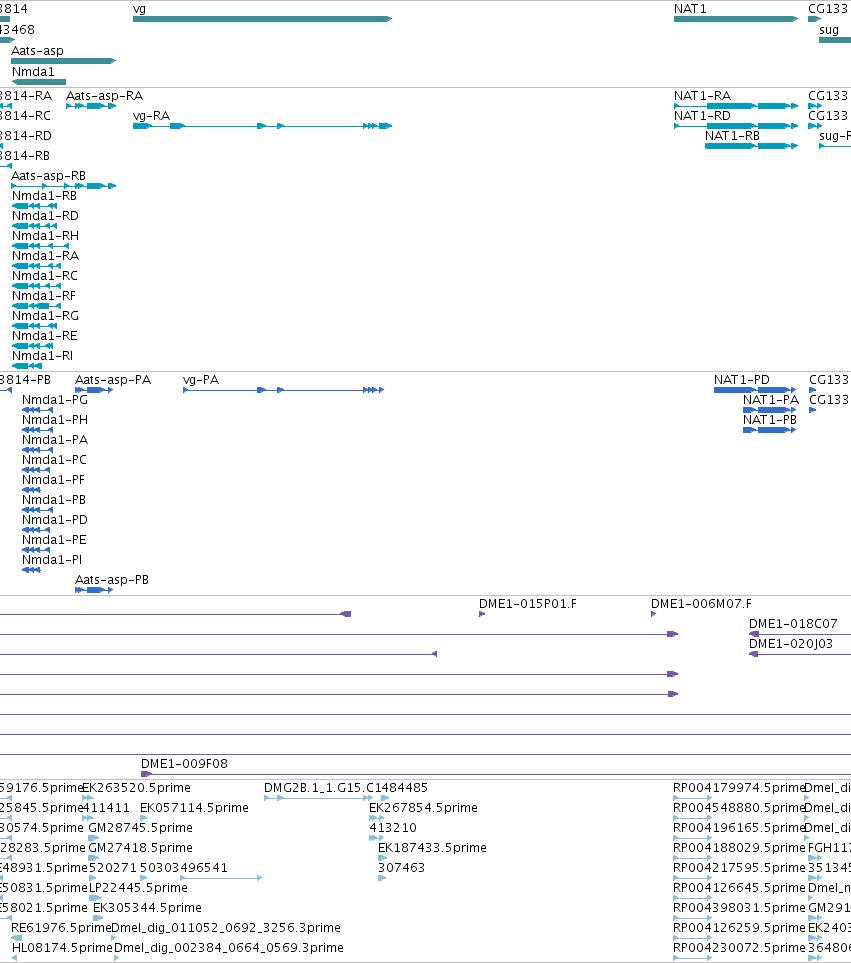The width and height of the screenshot is (851, 963).
Task: Select the Nmda1-PB protein
Action: [x=37, y=510]
